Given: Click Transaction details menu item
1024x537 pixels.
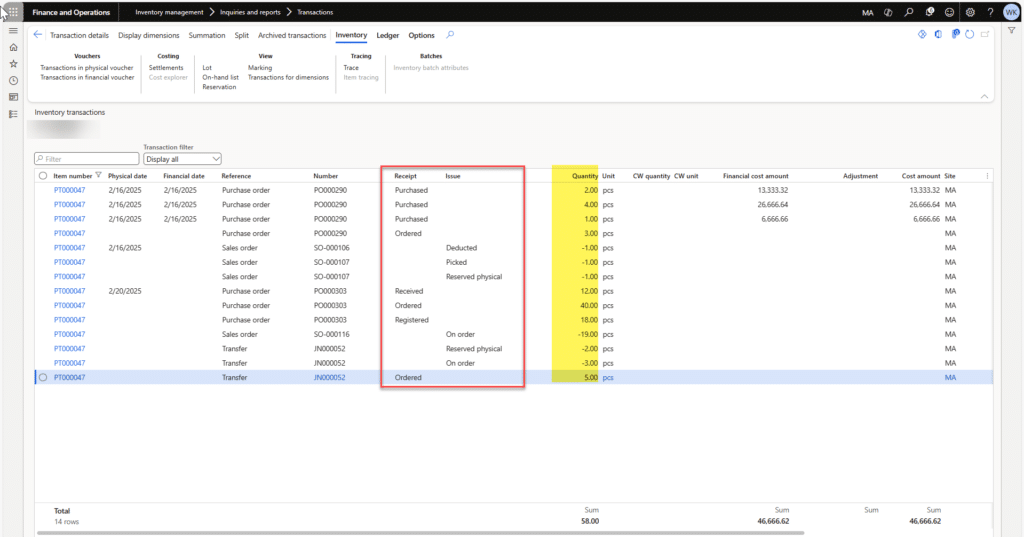Looking at the screenshot, I should (80, 35).
